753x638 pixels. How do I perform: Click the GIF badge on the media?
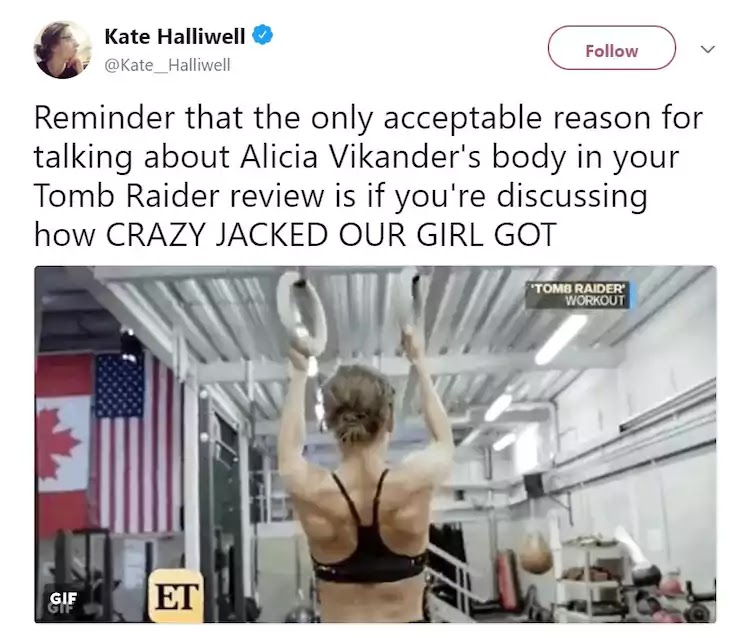click(x=63, y=598)
